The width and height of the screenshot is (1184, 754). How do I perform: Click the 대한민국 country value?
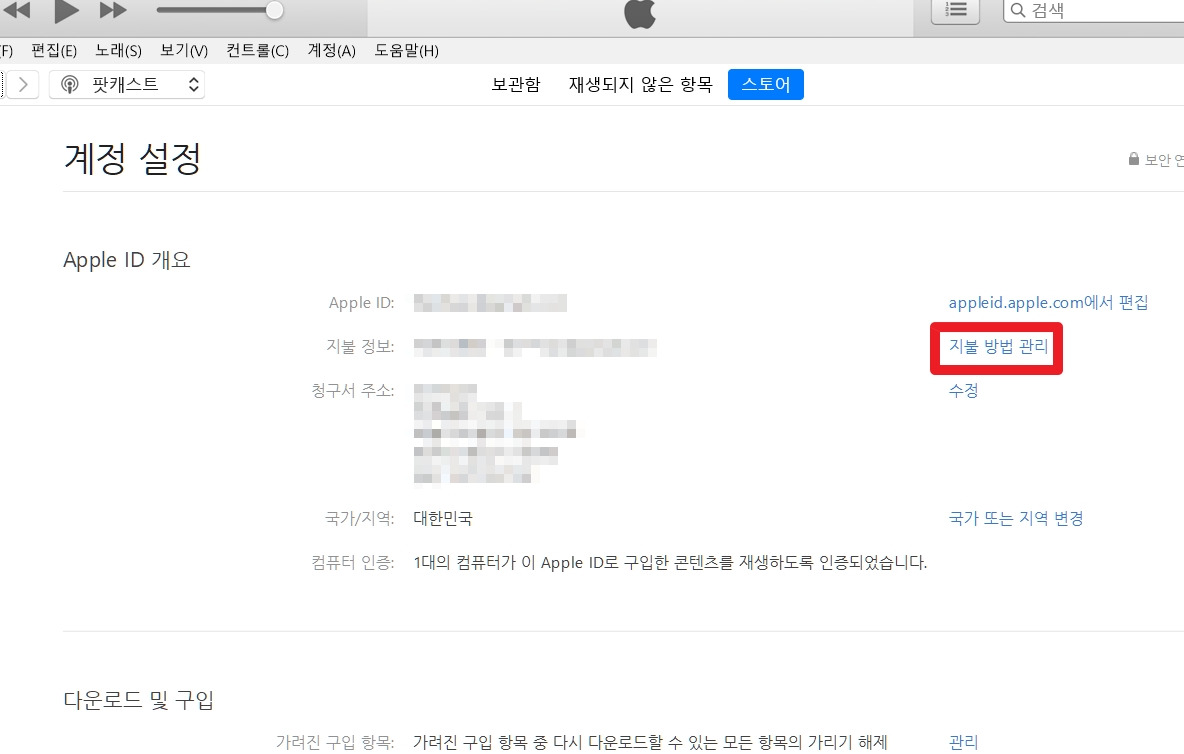coord(442,519)
